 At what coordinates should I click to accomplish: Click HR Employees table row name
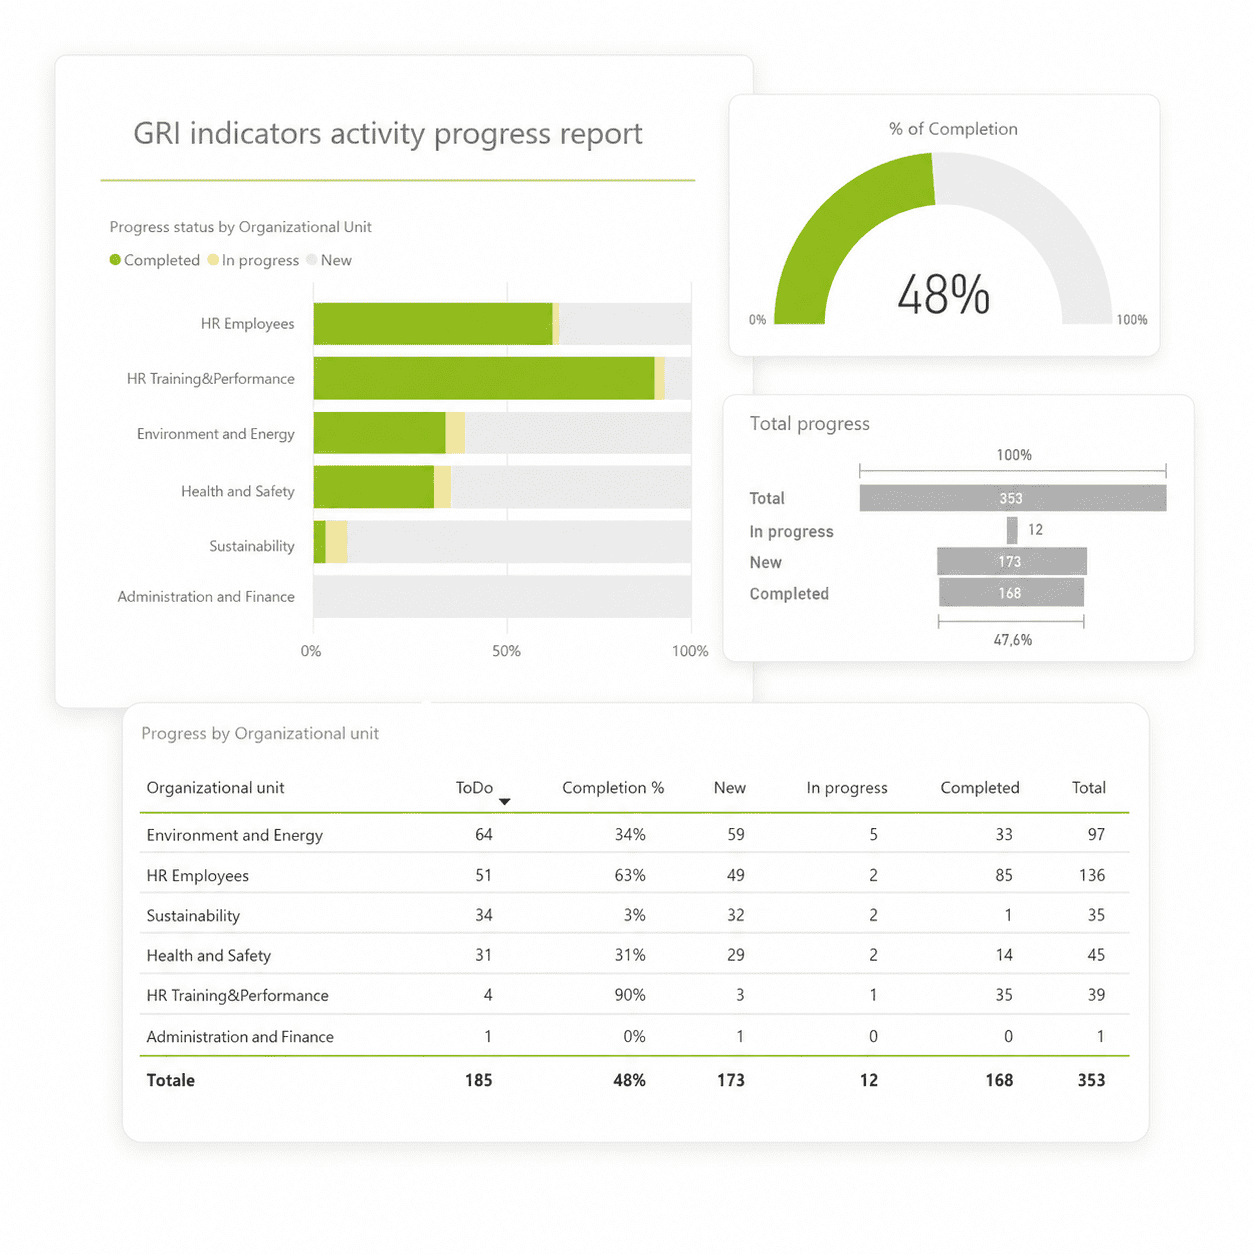click(x=197, y=876)
